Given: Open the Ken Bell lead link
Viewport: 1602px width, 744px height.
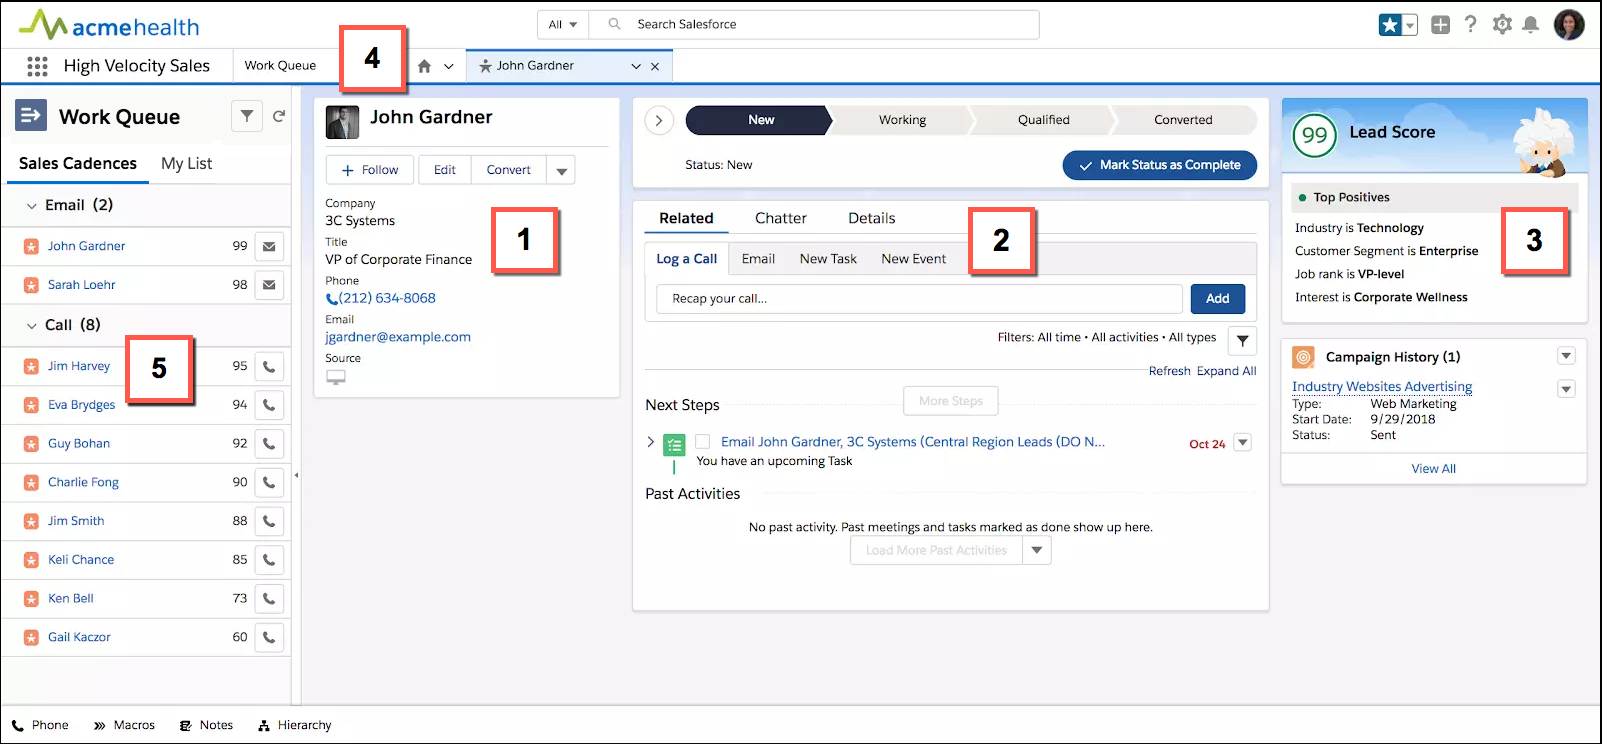Looking at the screenshot, I should (71, 598).
